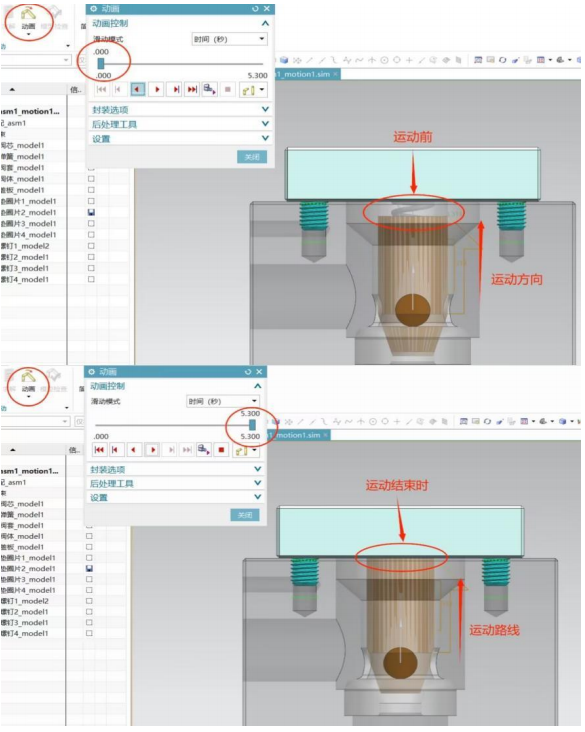Click the 关闭 button in the panel showing time 5.300

pos(245,515)
